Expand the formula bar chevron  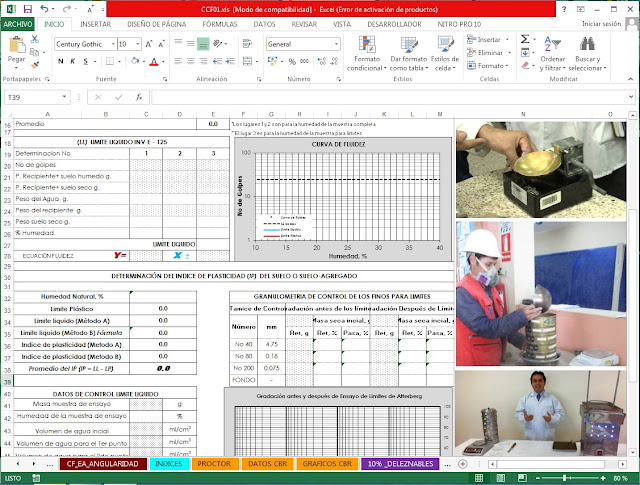pos(631,97)
